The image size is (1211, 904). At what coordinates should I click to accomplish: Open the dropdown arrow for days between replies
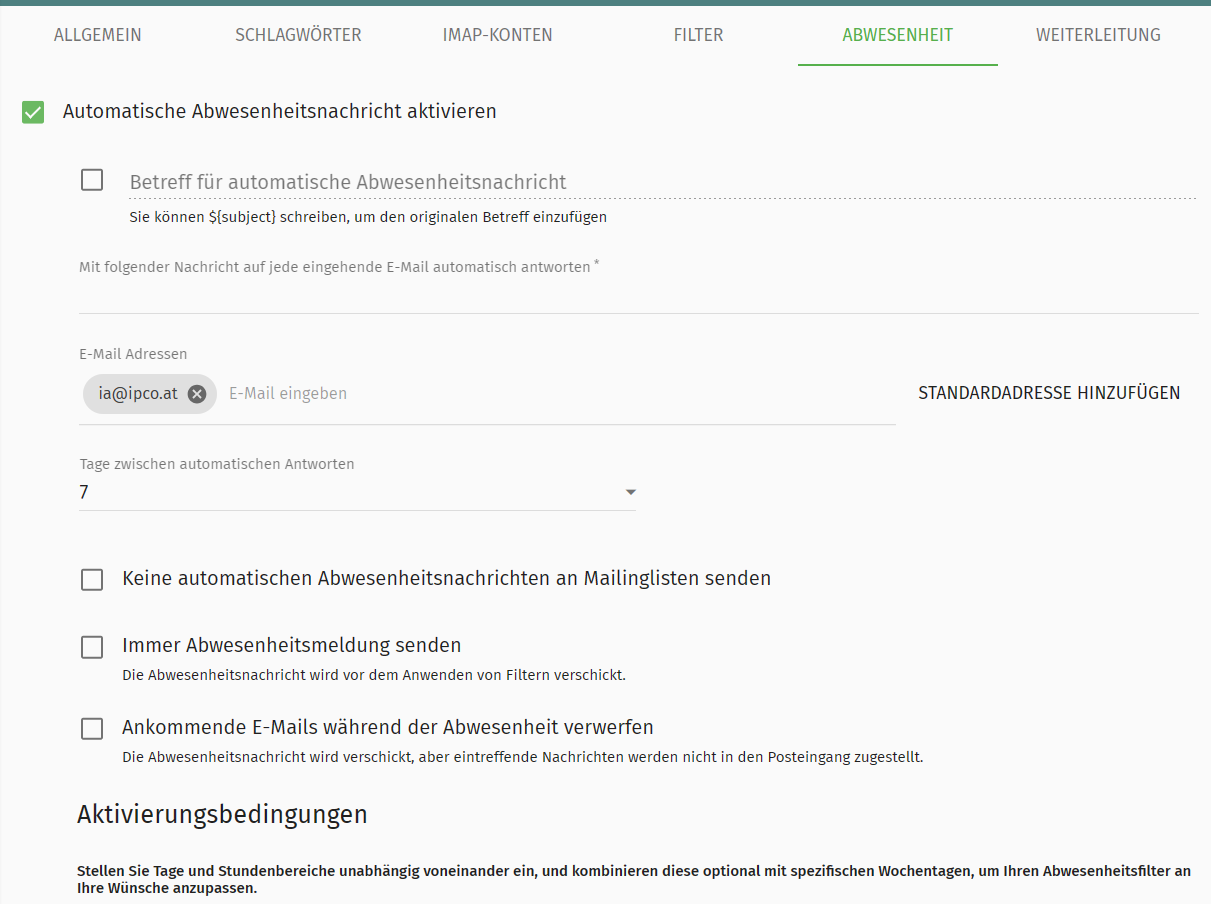[630, 492]
